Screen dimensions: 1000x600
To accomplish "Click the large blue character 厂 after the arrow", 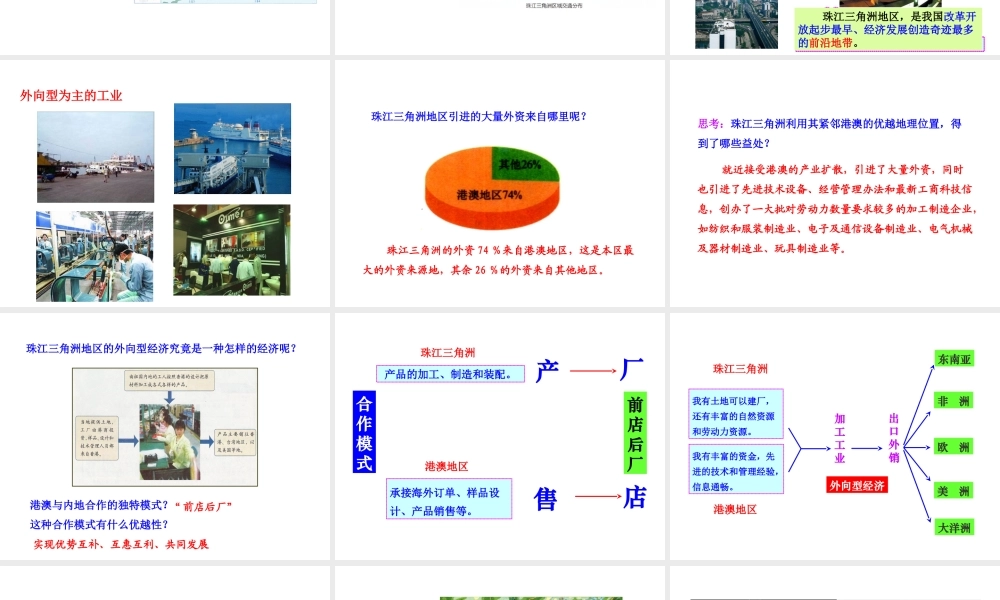I will pos(632,369).
